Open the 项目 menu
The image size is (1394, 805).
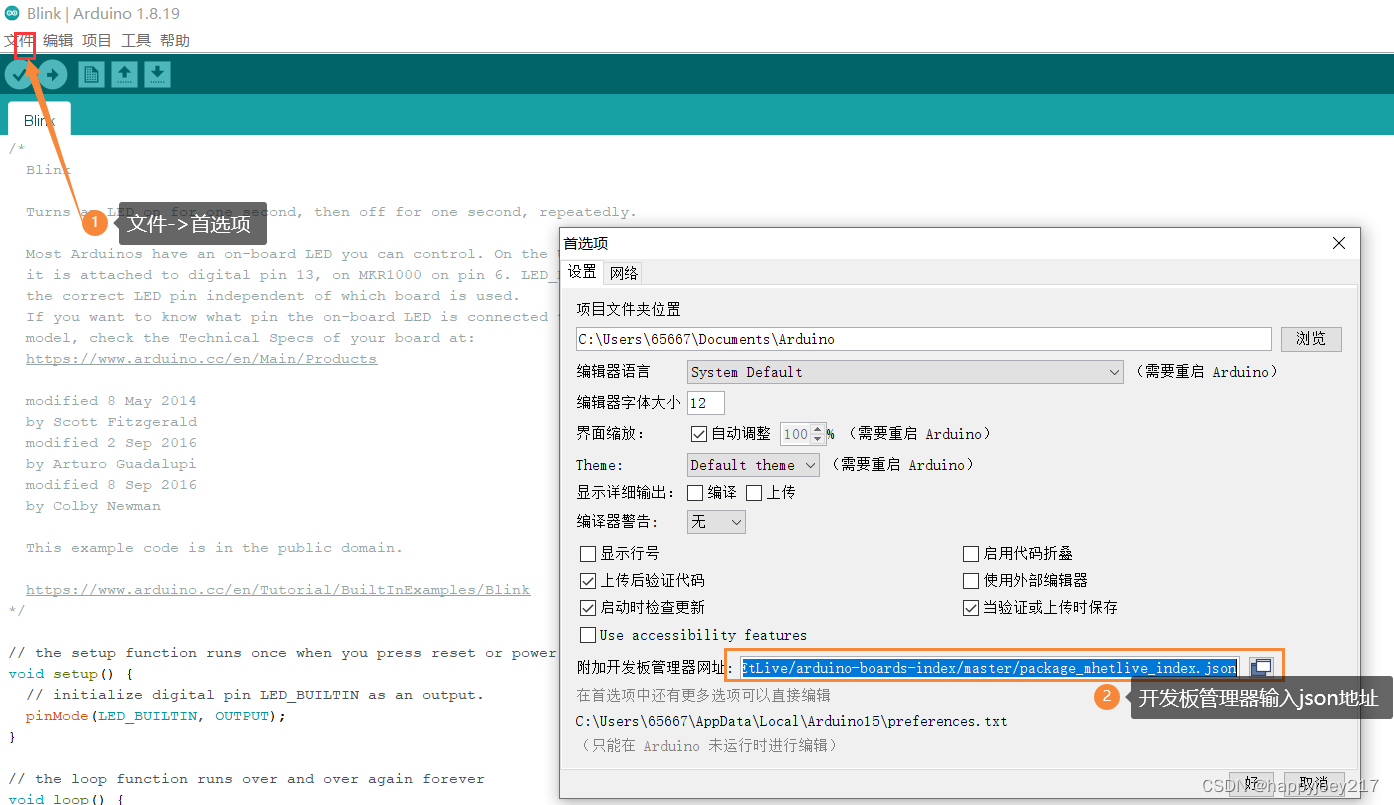(x=97, y=41)
